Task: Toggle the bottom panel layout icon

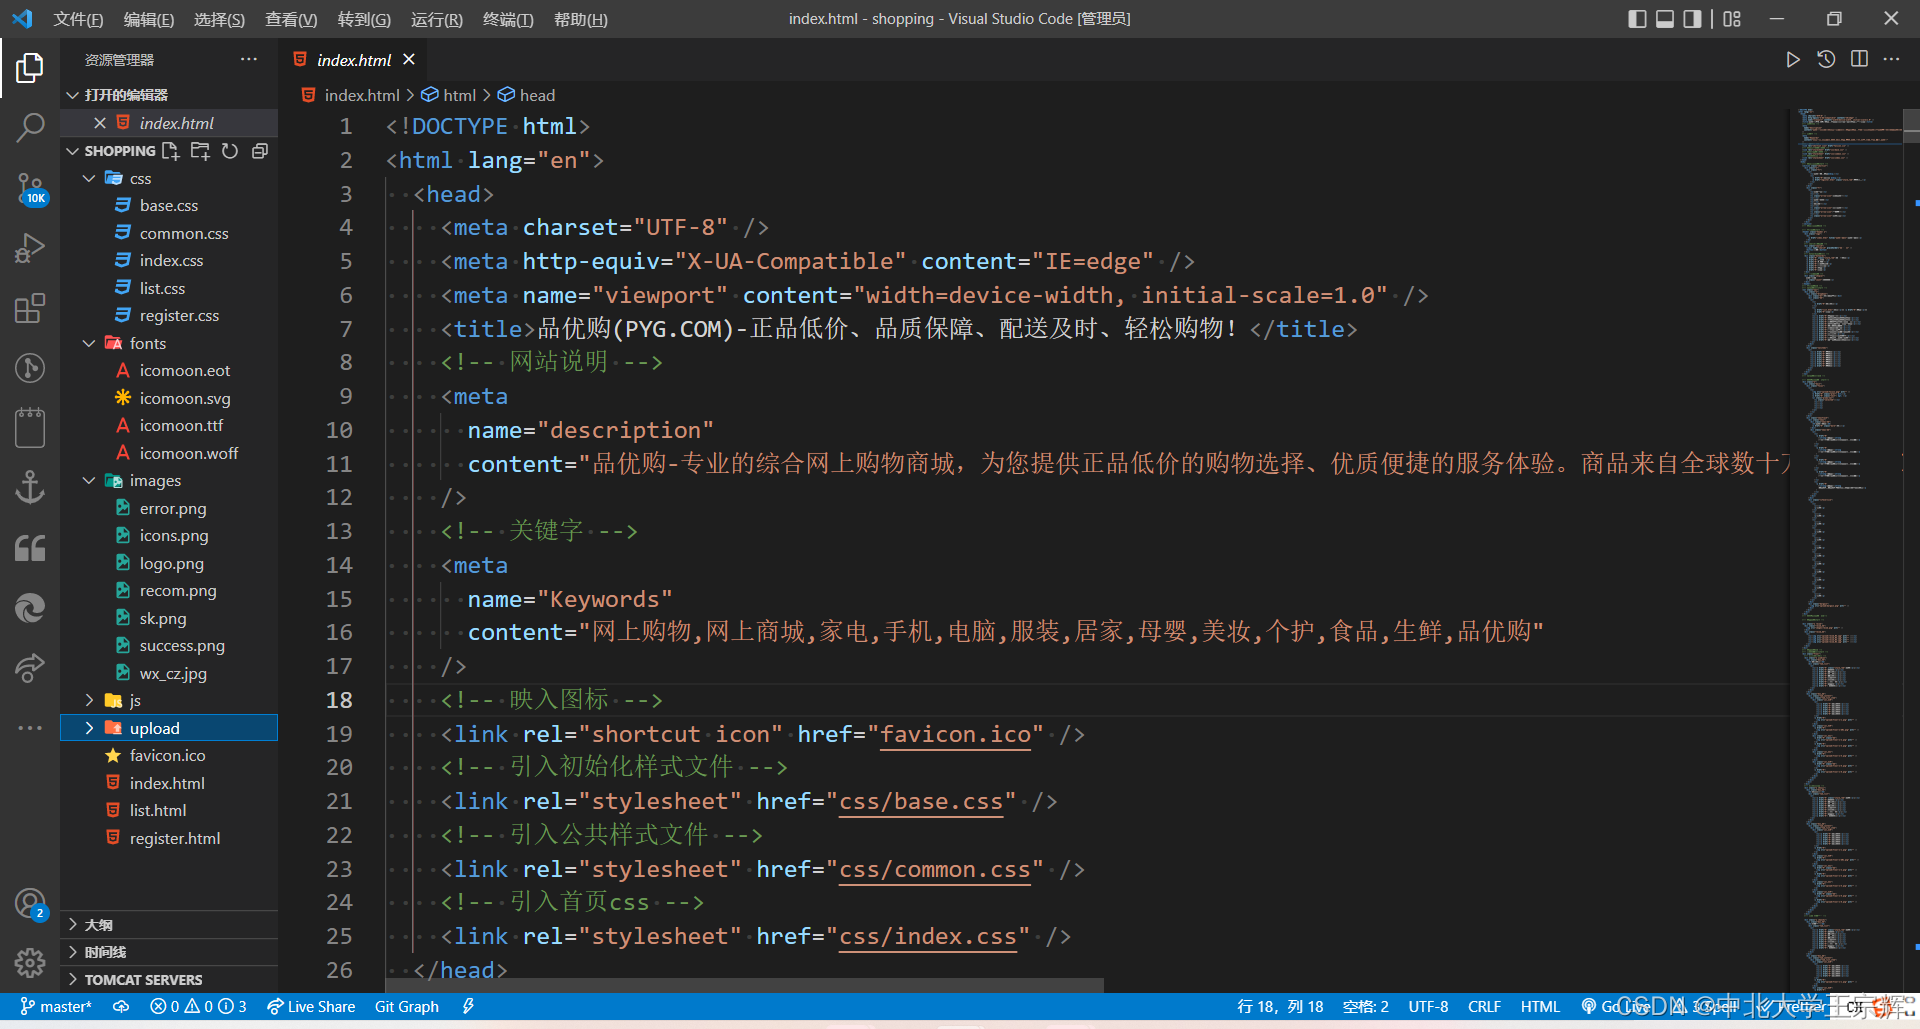Action: tap(1665, 19)
